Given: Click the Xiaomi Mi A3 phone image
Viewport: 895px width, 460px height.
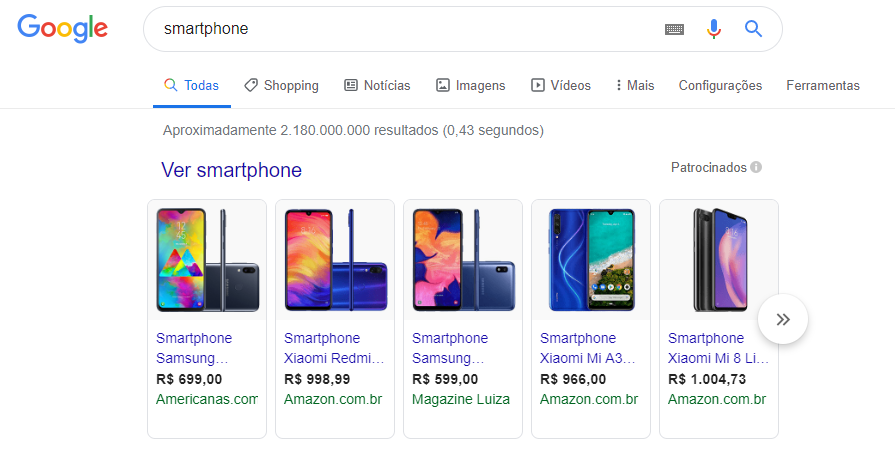Looking at the screenshot, I should click(x=590, y=260).
